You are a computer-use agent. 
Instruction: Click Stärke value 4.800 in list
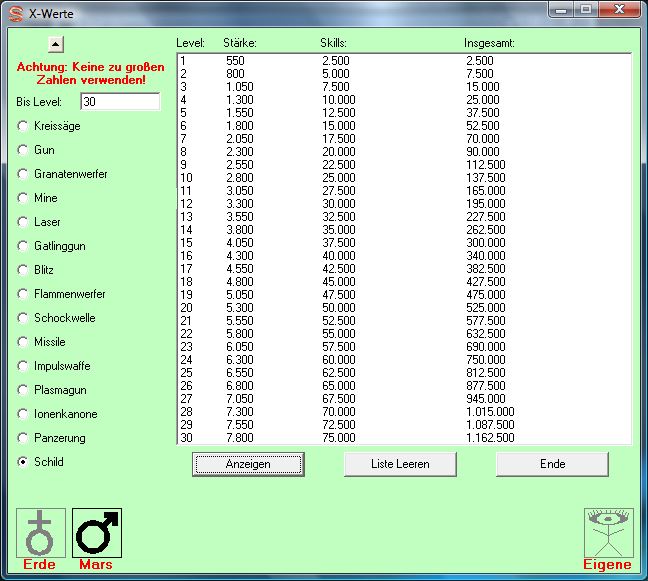pyautogui.click(x=240, y=282)
